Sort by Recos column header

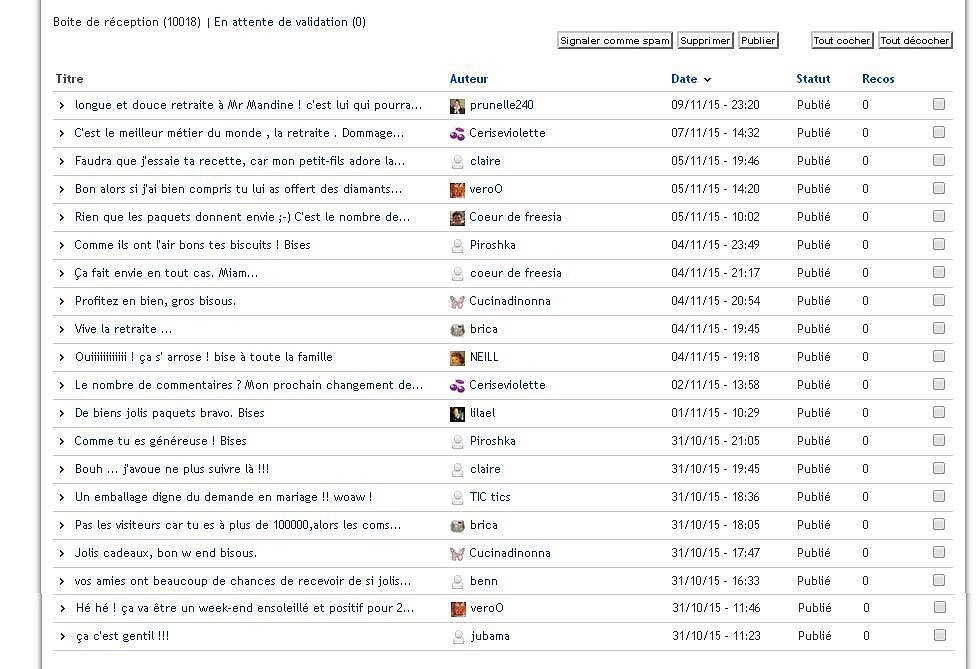pyautogui.click(x=878, y=79)
